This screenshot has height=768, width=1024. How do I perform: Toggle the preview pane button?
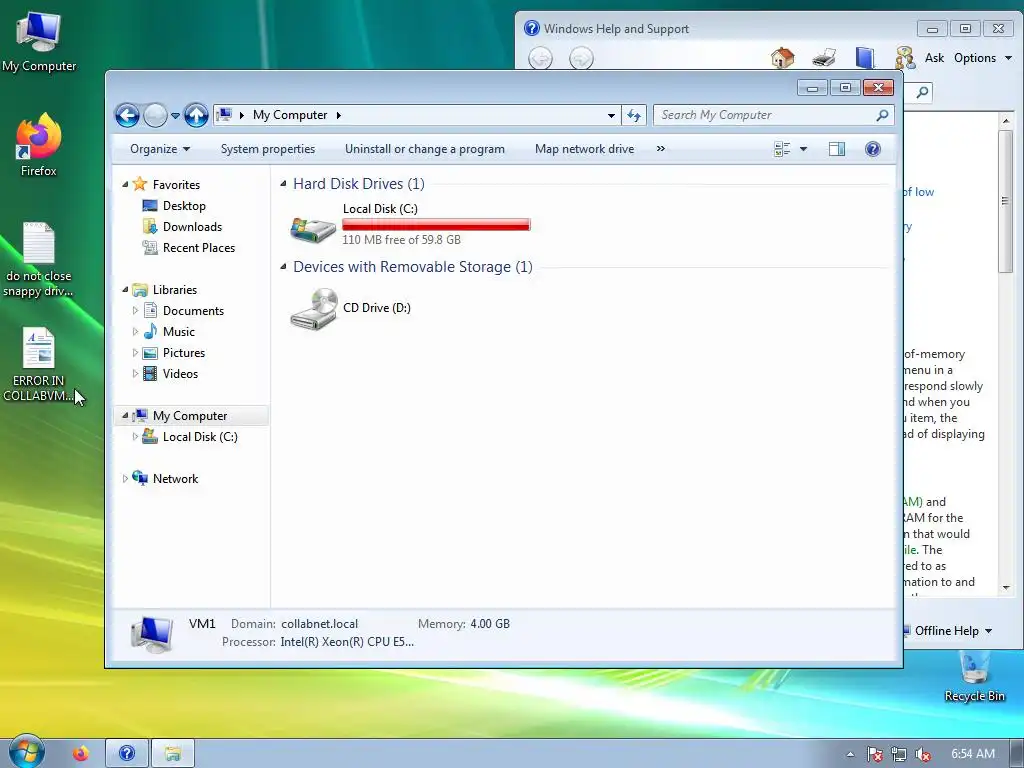click(837, 149)
